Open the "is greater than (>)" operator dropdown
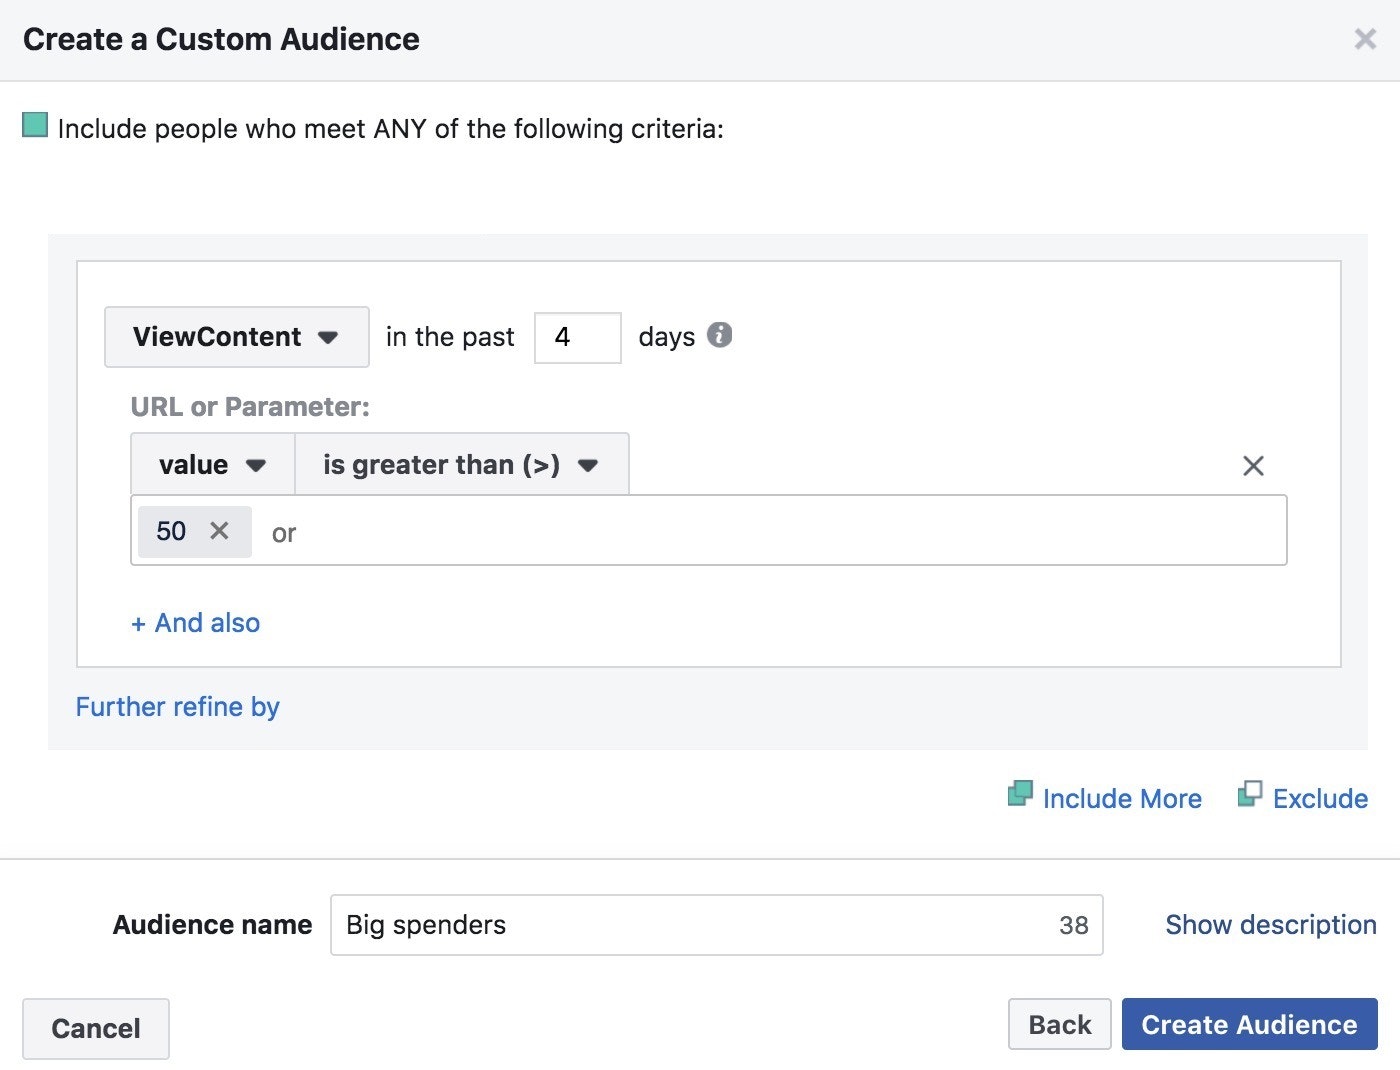The image size is (1400, 1070). click(461, 464)
